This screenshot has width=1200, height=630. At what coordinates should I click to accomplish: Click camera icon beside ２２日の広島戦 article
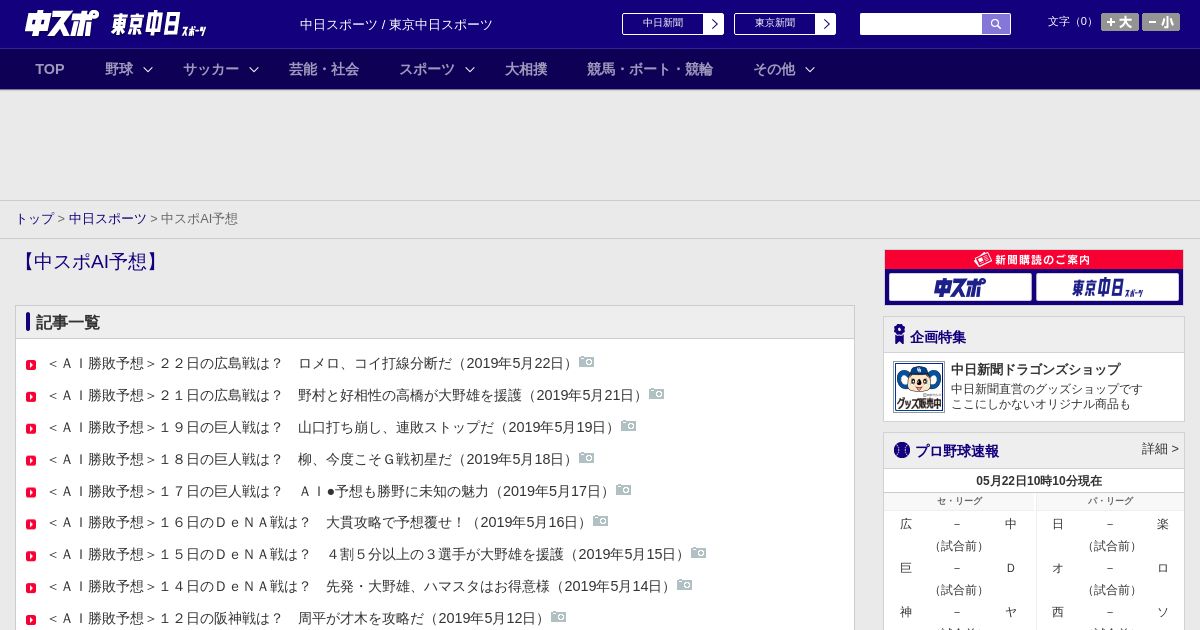click(587, 362)
